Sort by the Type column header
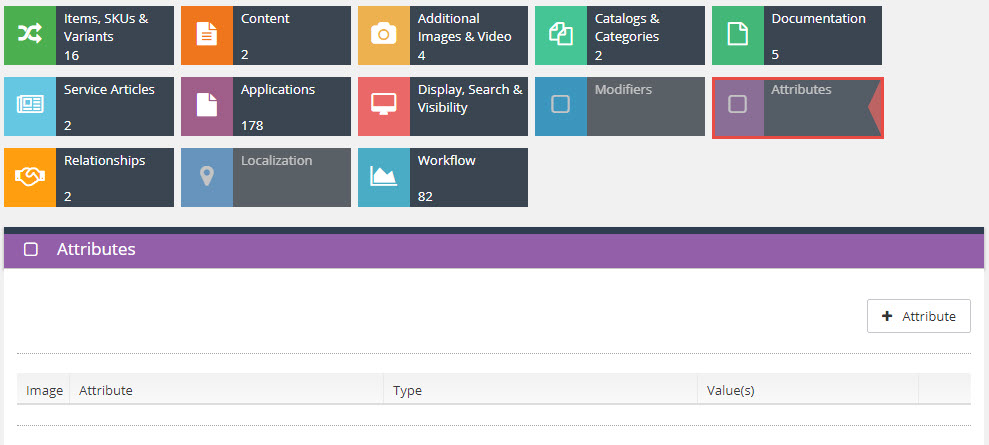Screen dimensions: 989x445 pyautogui.click(x=541, y=390)
